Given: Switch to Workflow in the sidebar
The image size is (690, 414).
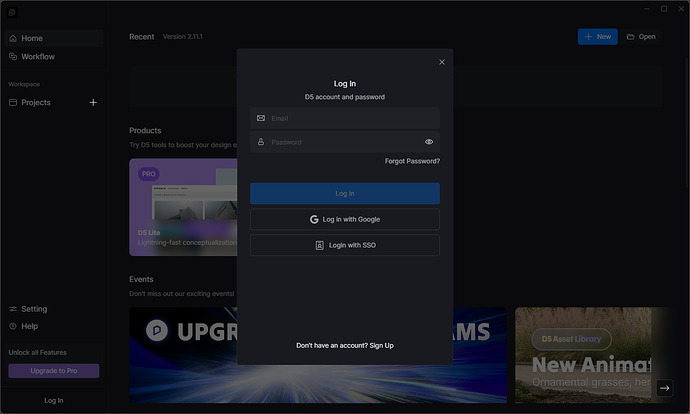Looking at the screenshot, I should point(38,57).
